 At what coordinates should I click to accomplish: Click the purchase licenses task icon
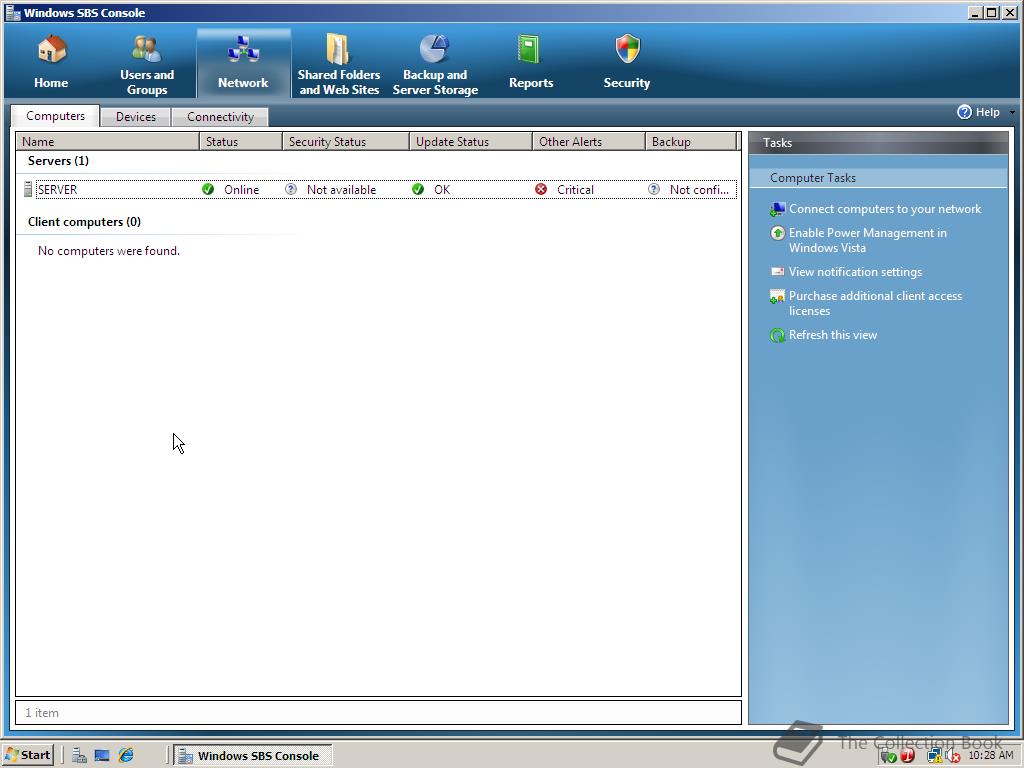tap(777, 296)
